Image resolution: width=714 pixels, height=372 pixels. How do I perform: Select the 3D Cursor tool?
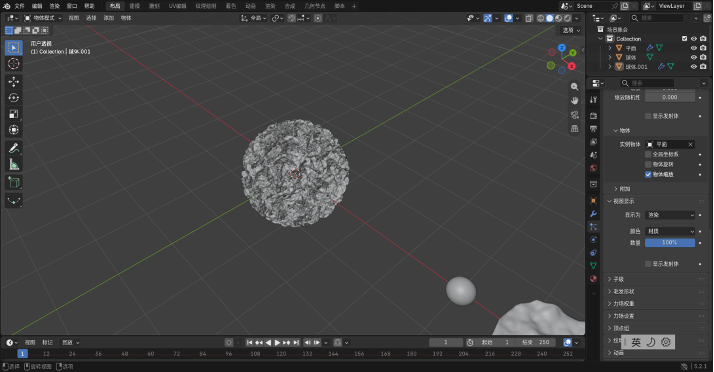[14, 63]
